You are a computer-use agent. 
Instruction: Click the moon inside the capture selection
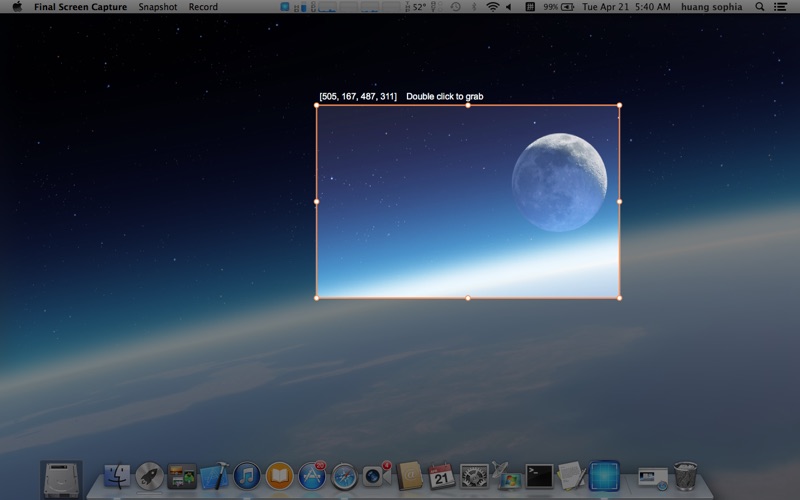point(559,182)
